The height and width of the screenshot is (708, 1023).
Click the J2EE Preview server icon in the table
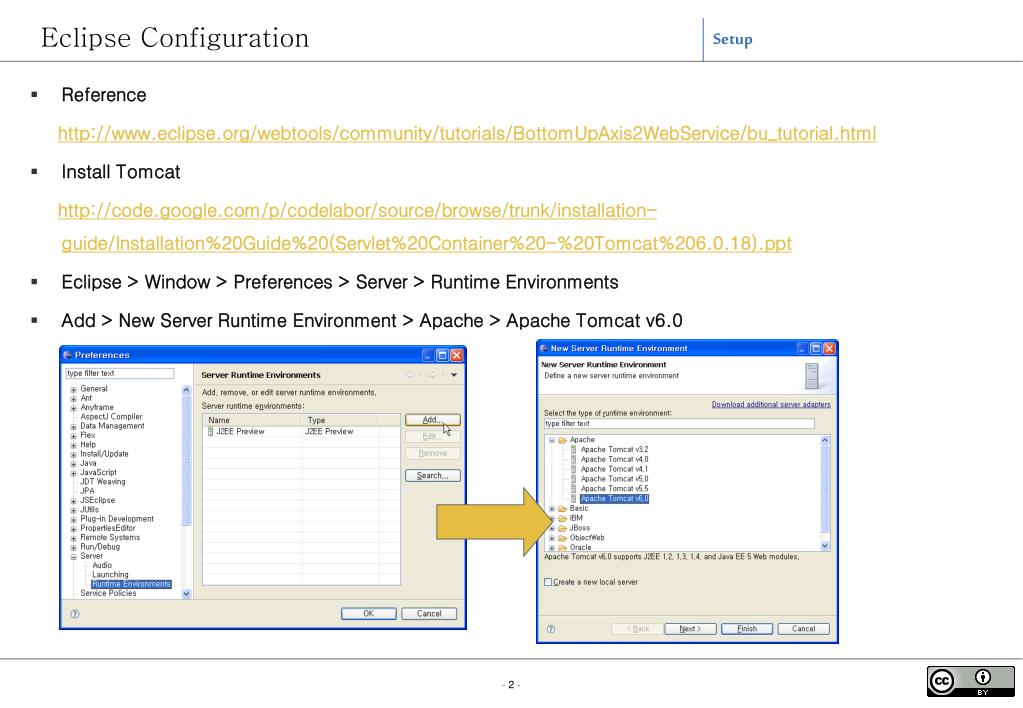tap(211, 431)
